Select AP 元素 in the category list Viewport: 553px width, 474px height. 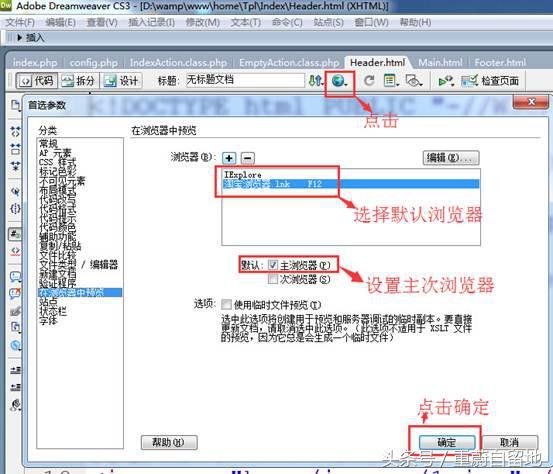[x=55, y=153]
